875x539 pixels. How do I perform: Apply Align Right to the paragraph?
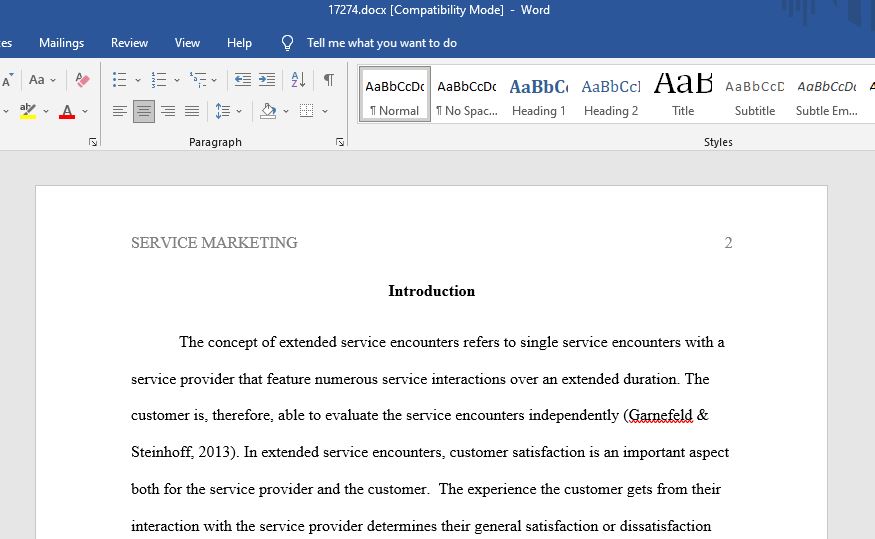pyautogui.click(x=168, y=111)
